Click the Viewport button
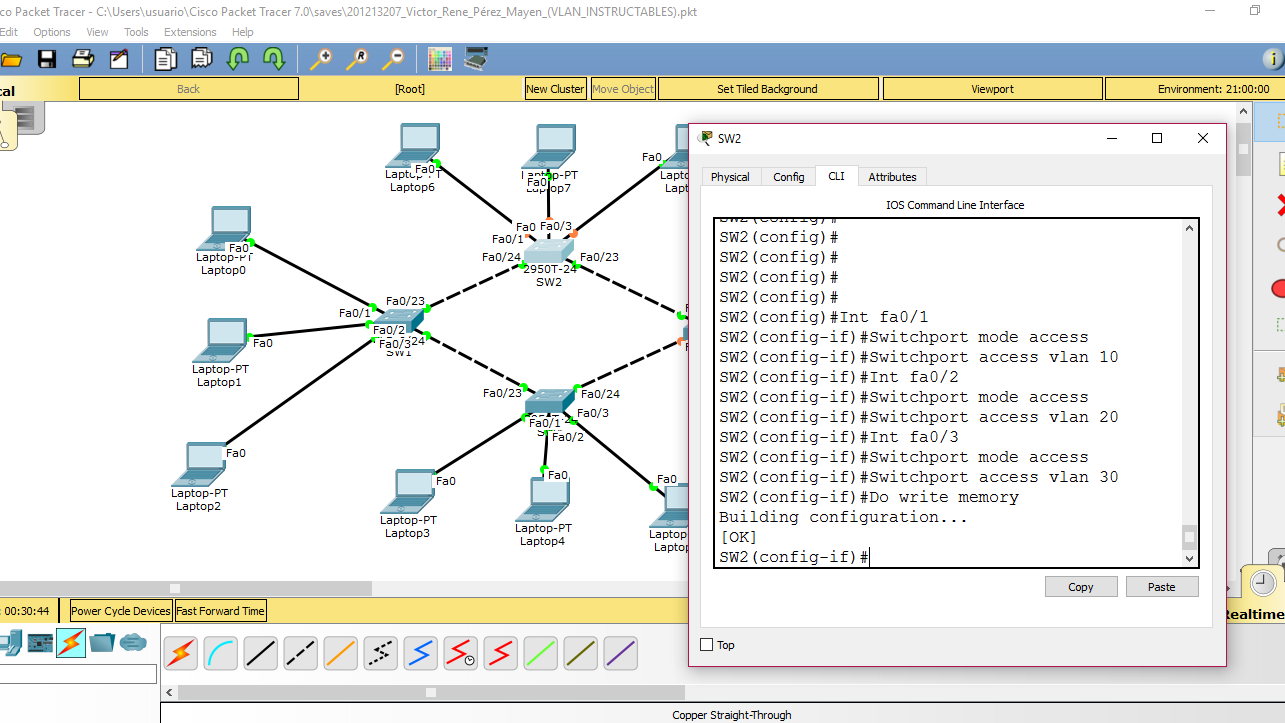 992,89
